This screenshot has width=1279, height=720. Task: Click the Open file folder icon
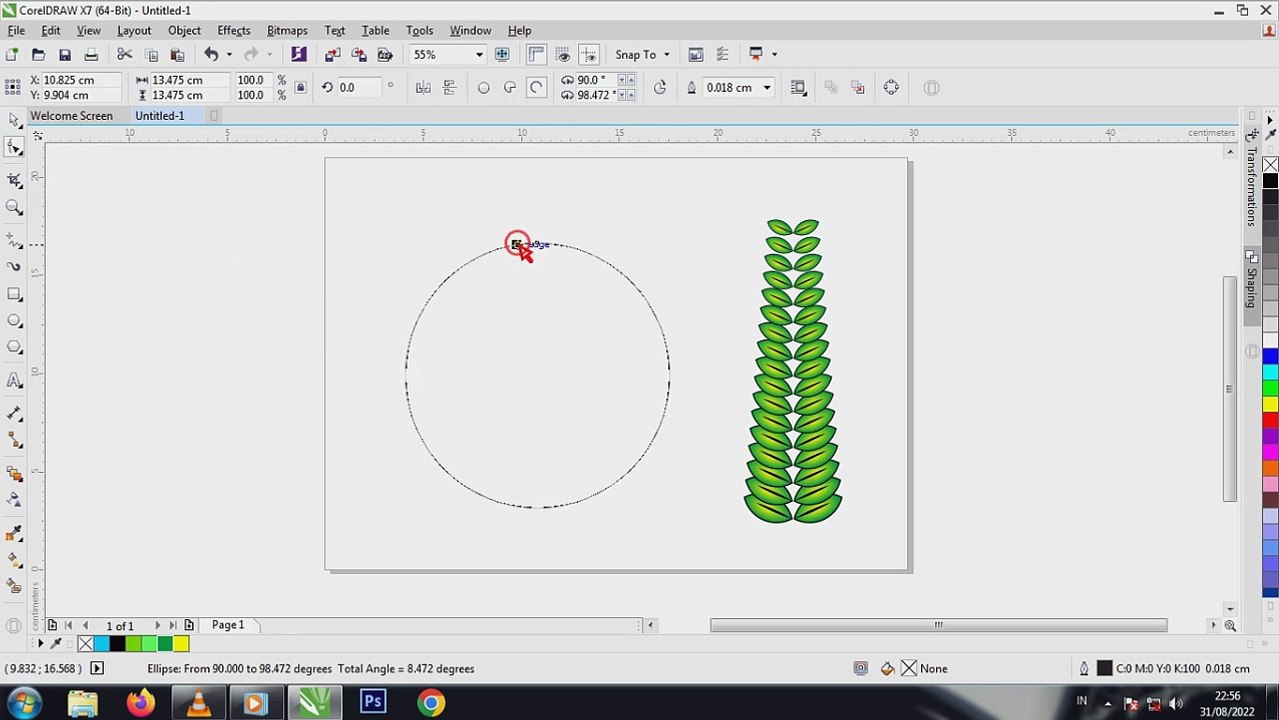(x=39, y=55)
